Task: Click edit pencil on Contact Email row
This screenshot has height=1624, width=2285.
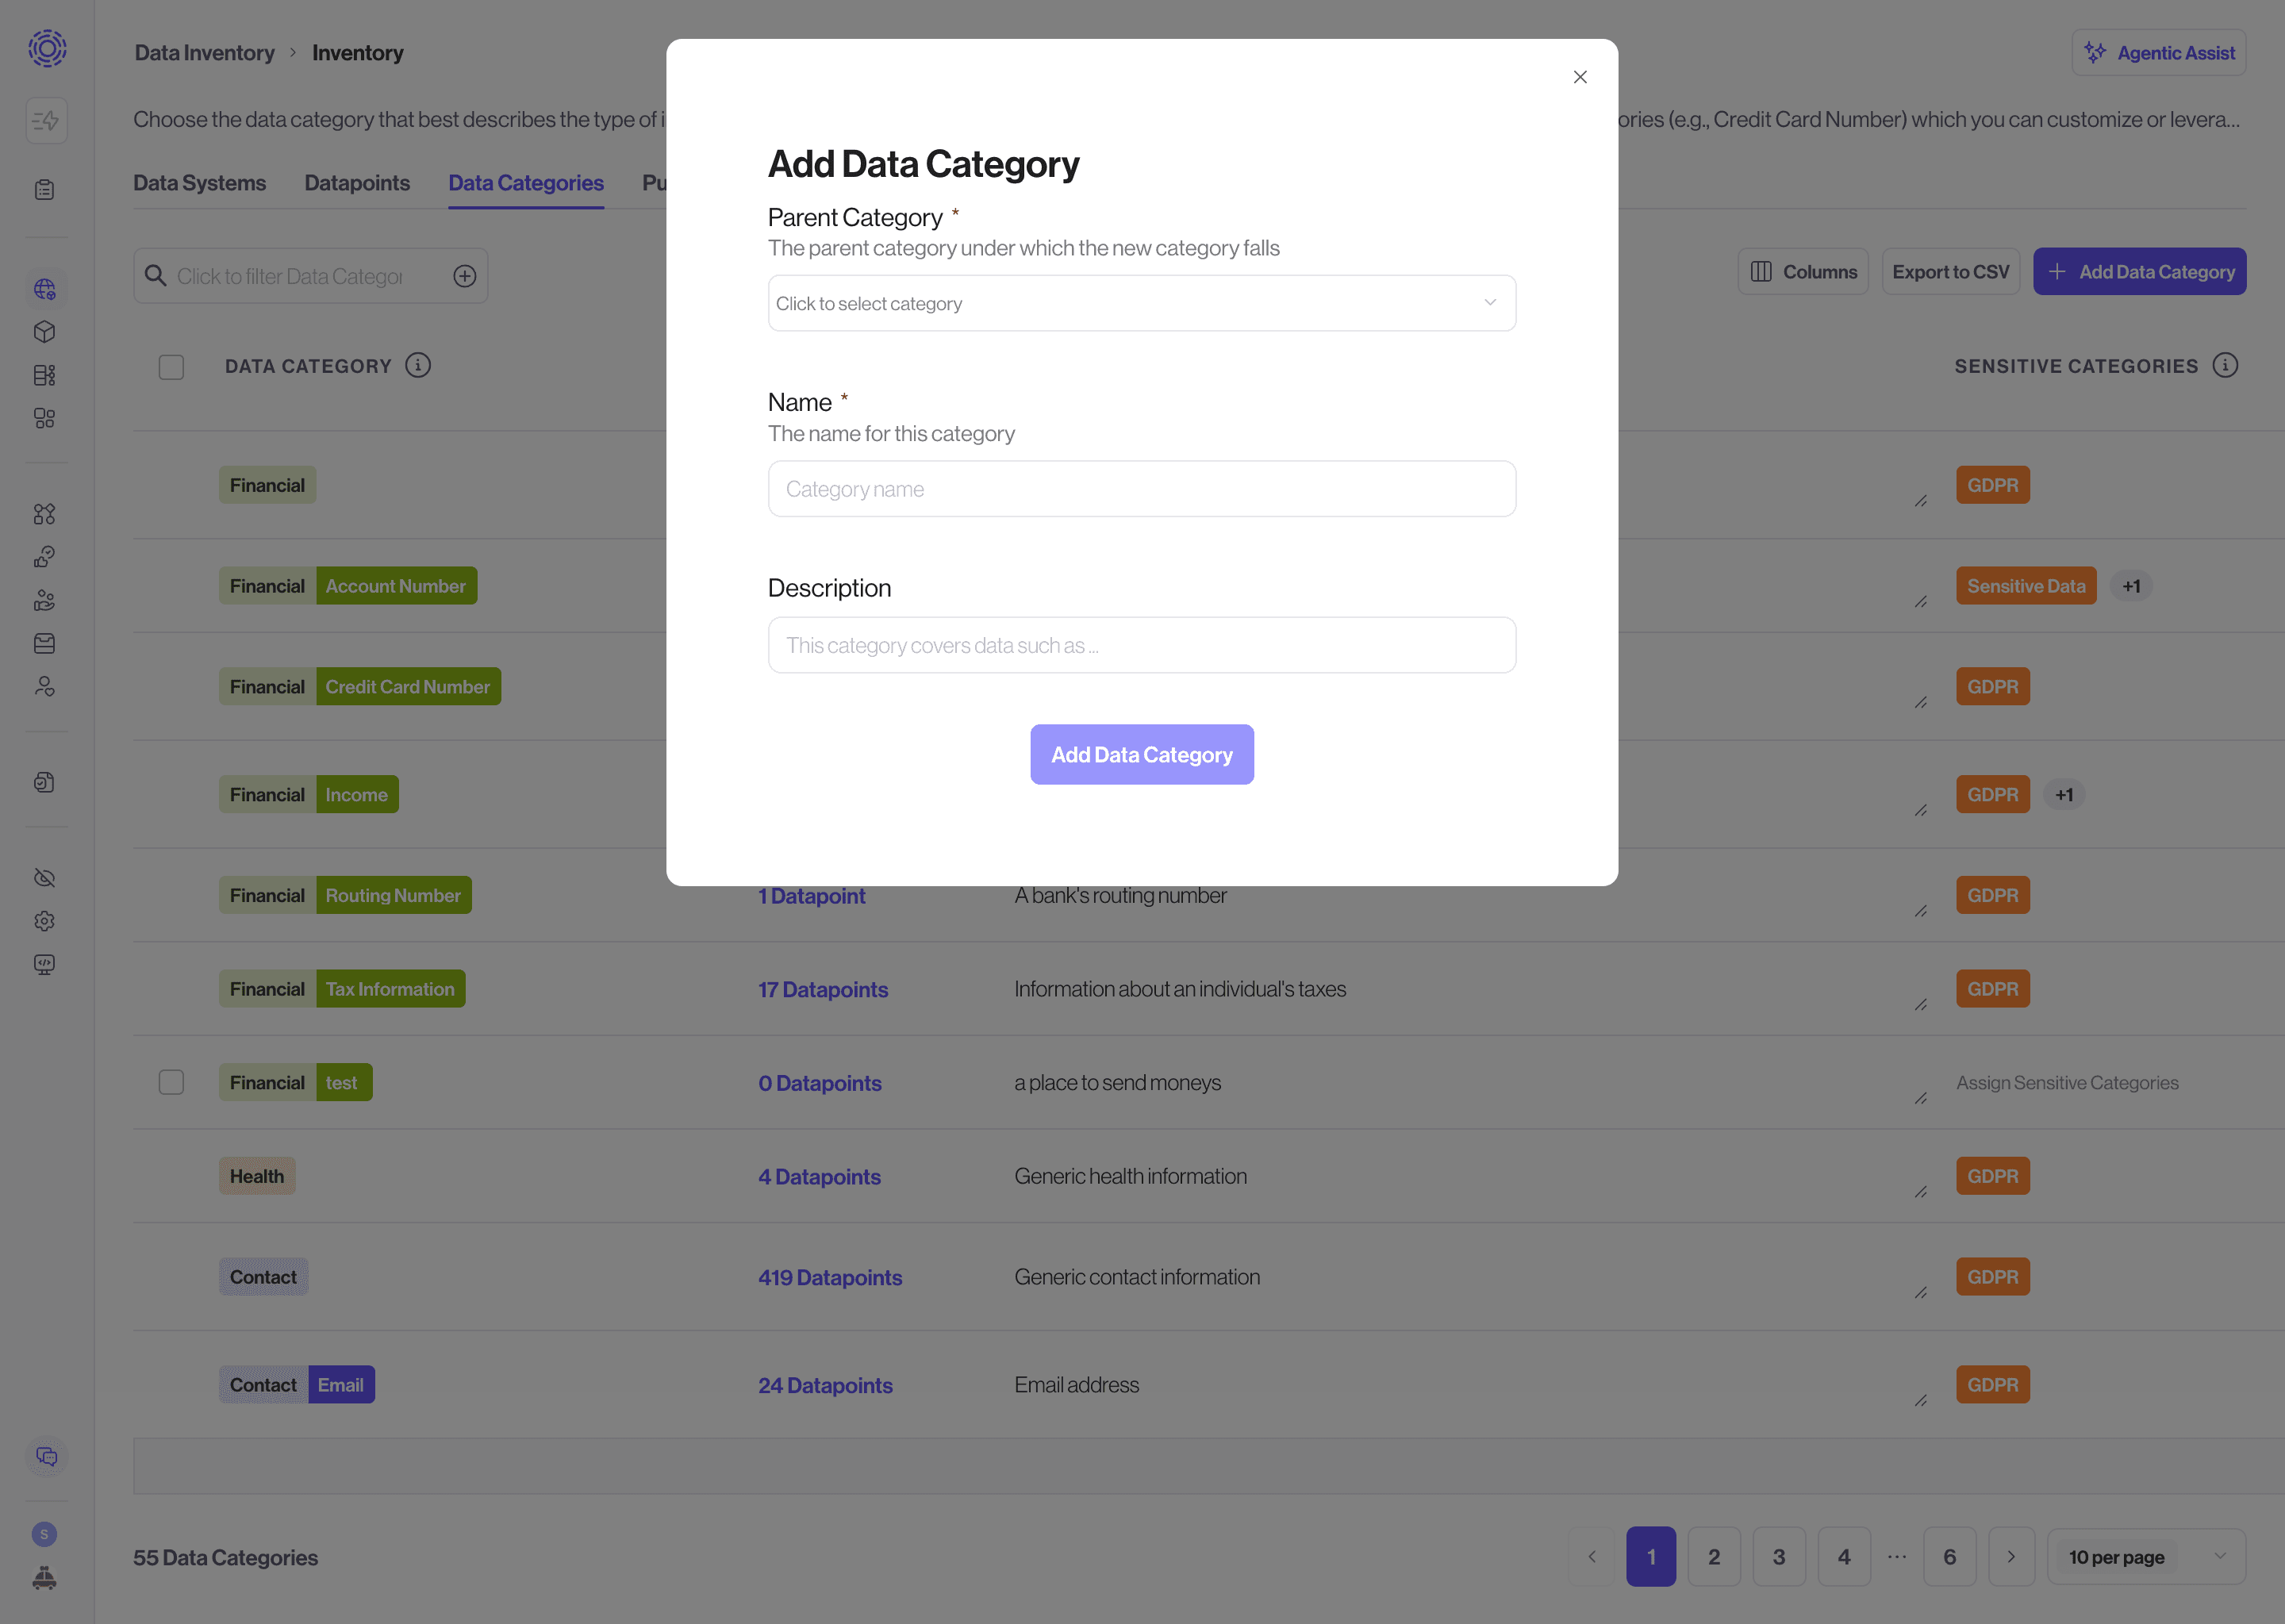Action: [1921, 1401]
